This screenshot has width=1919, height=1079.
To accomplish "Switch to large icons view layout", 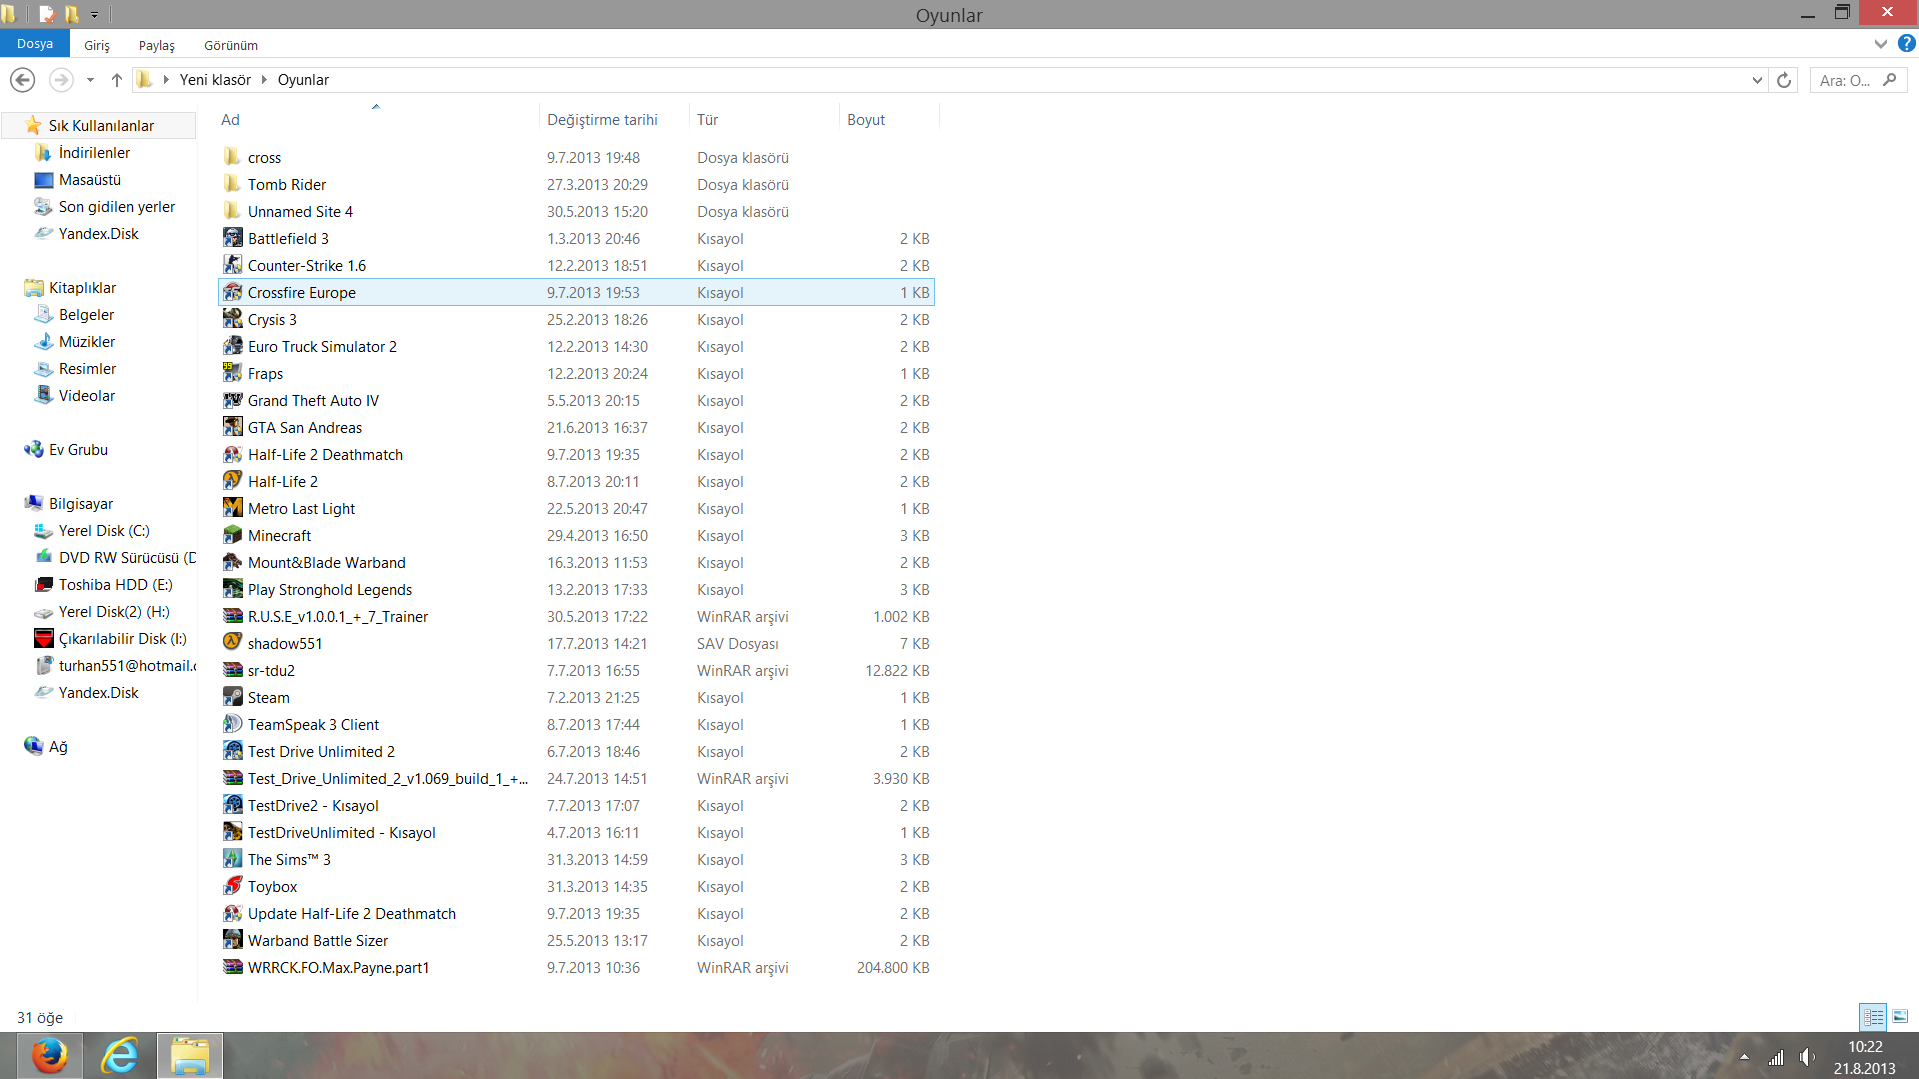I will [x=1900, y=1017].
